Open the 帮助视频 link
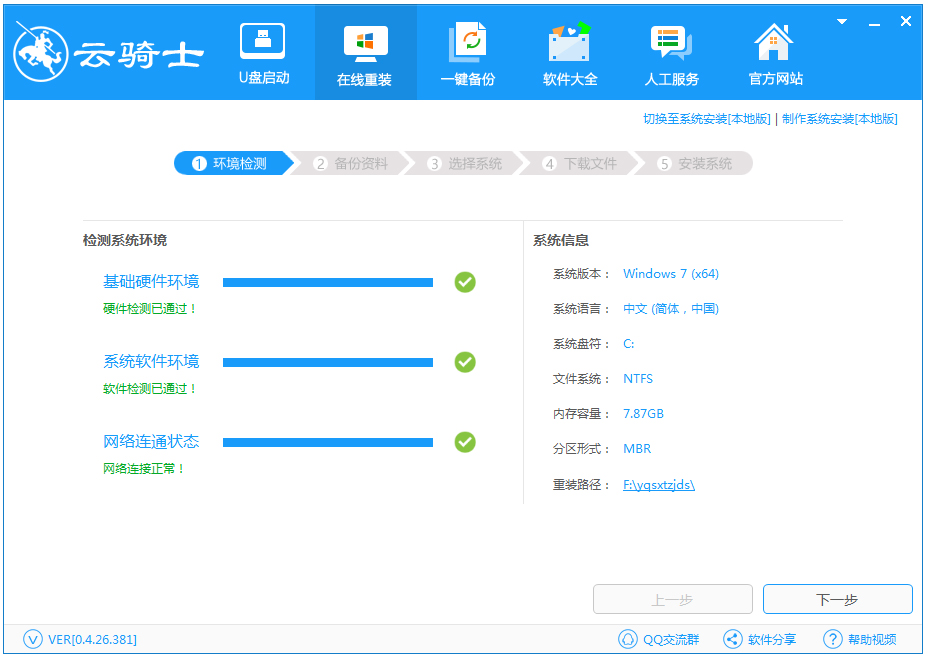The width and height of the screenshot is (928, 658). point(872,640)
